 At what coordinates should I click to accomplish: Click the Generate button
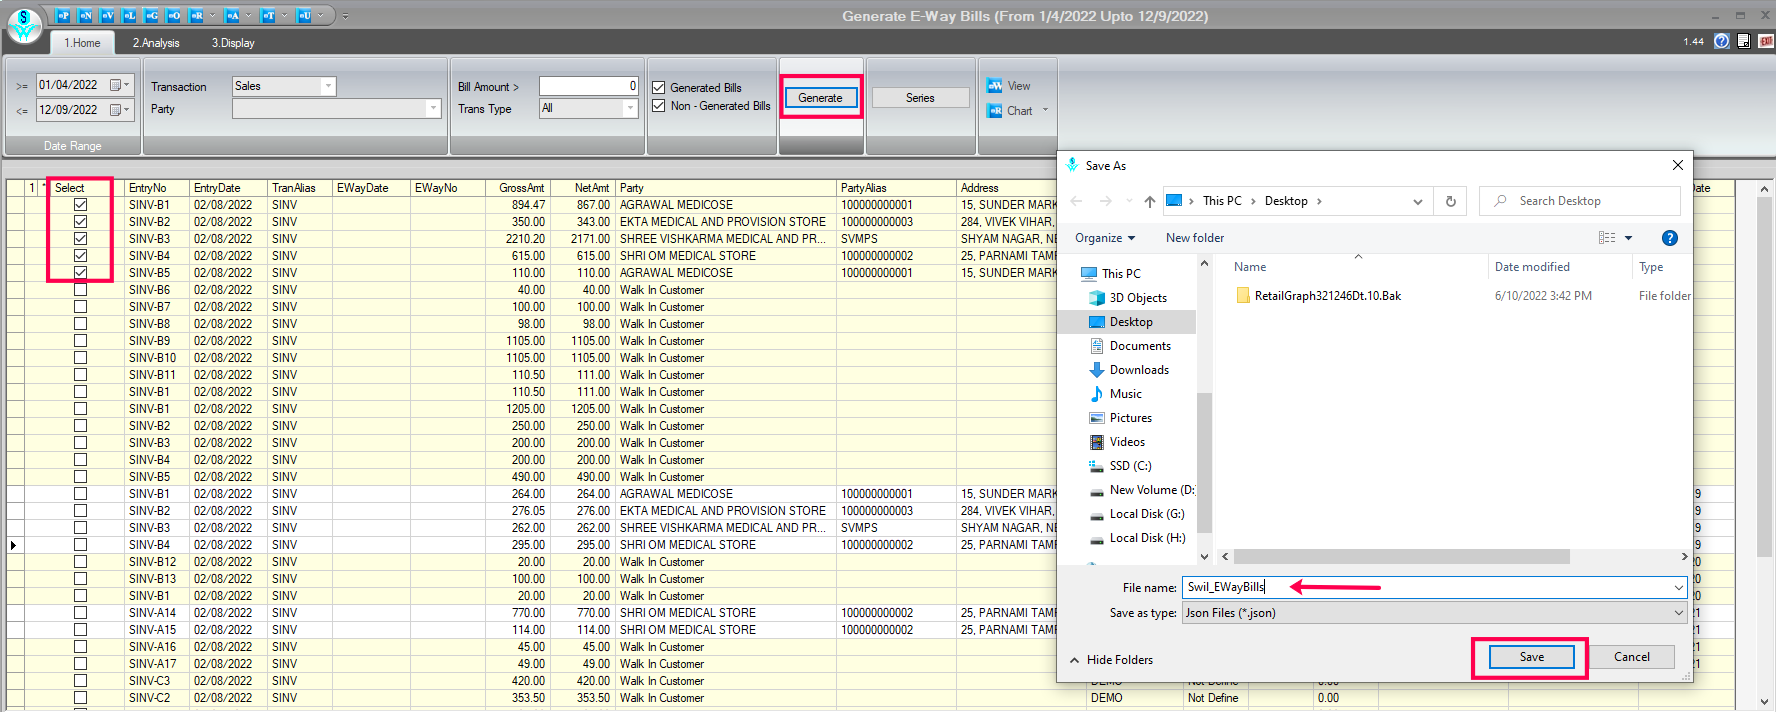(821, 98)
